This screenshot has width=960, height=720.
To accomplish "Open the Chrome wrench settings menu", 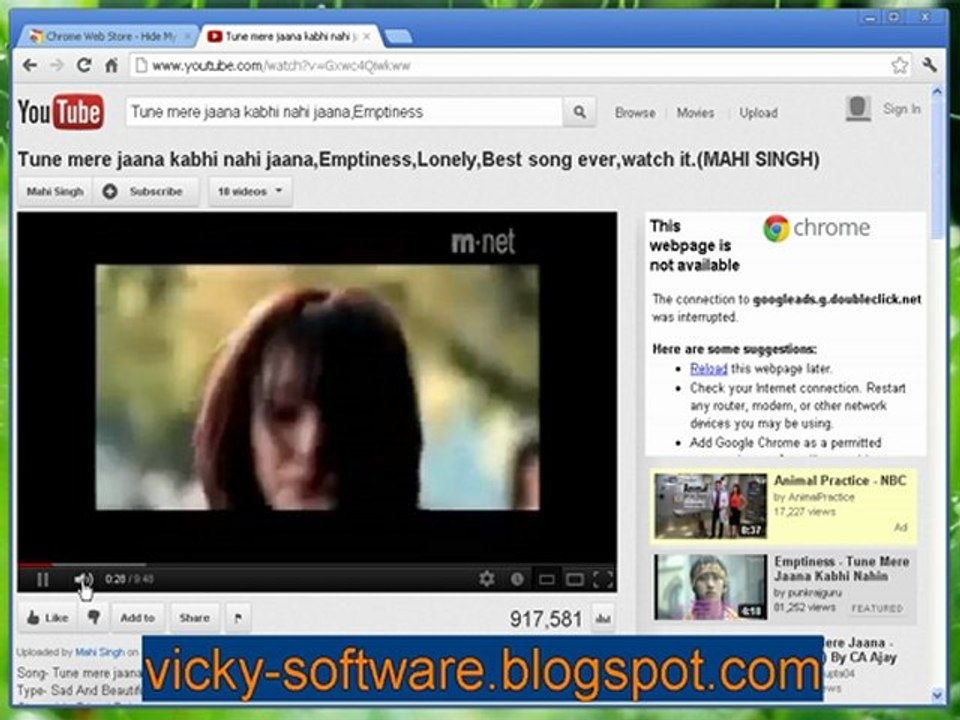I will (929, 64).
